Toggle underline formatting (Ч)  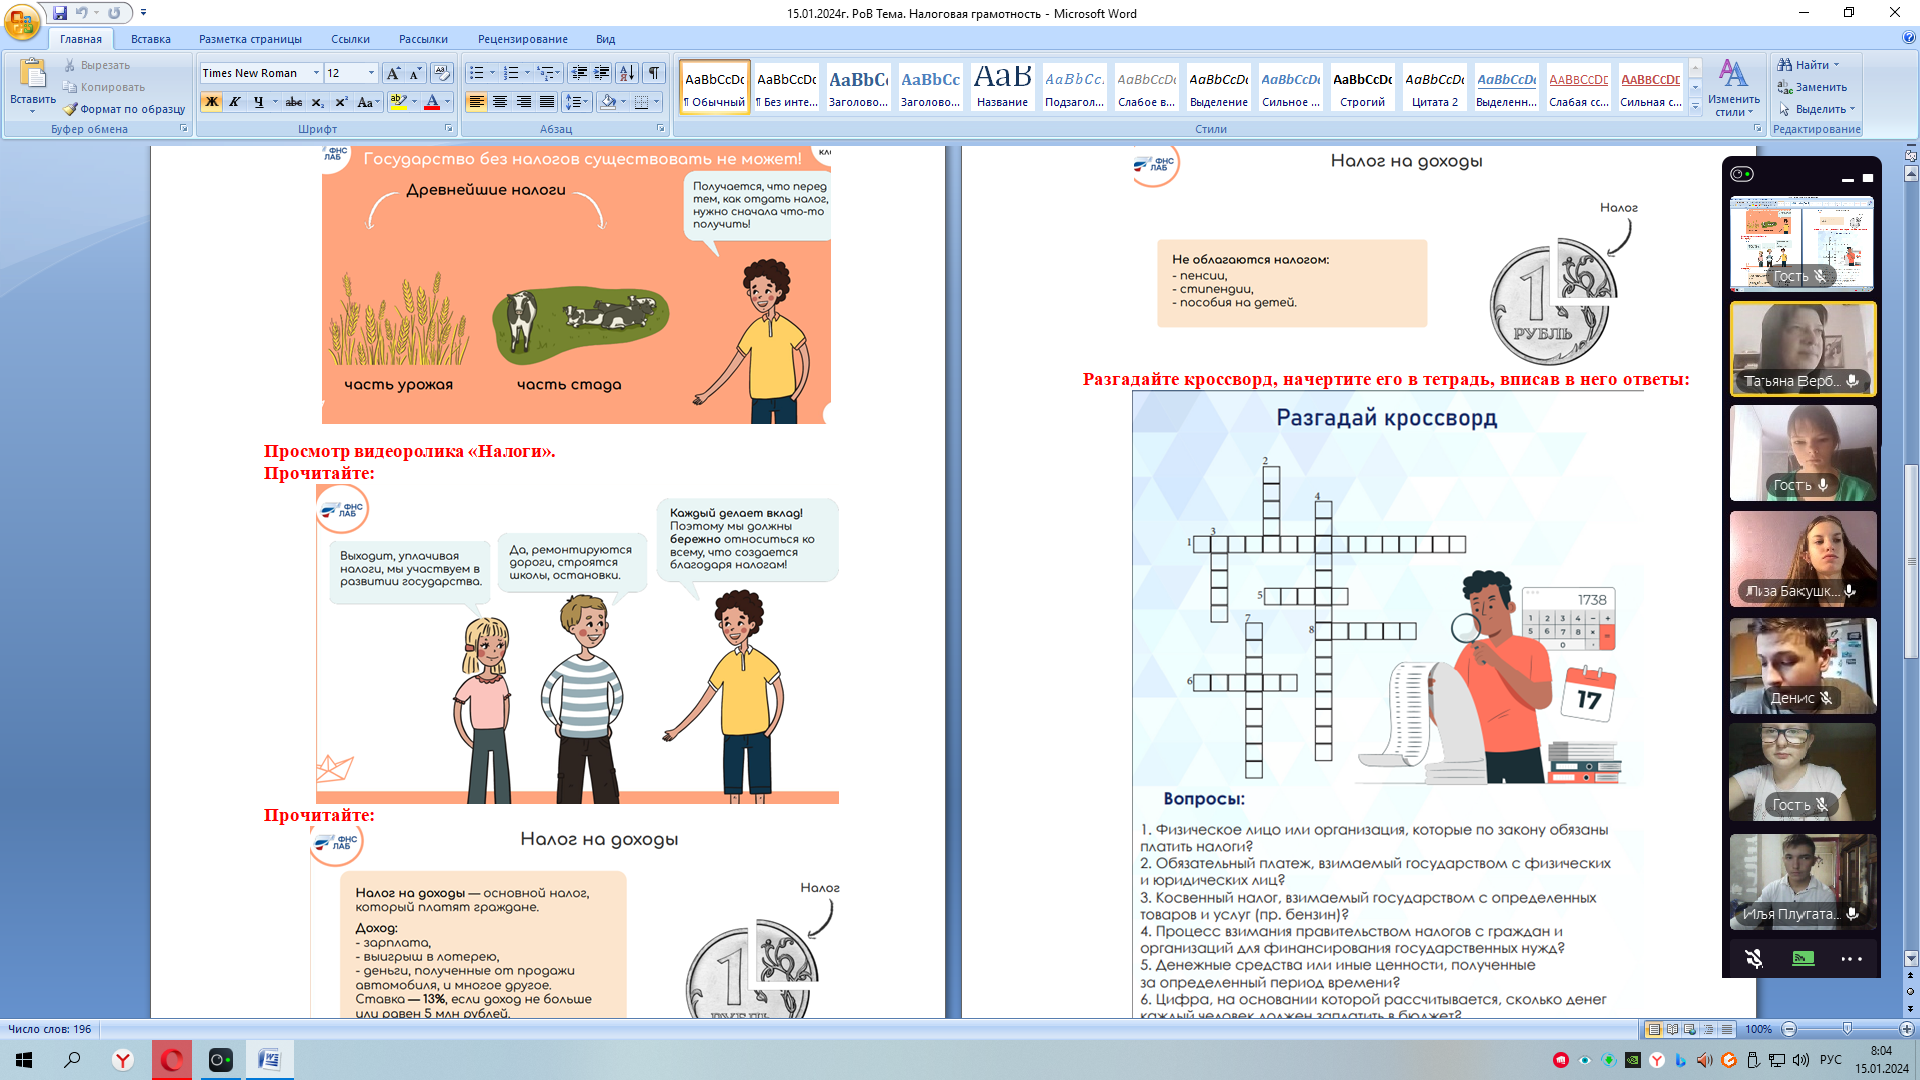pyautogui.click(x=258, y=102)
